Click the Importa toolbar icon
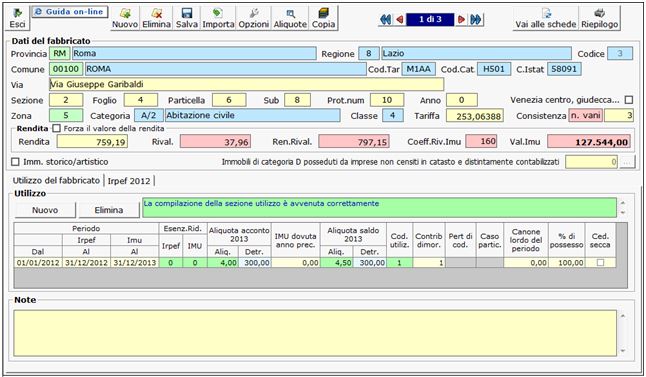646x377 pixels. [x=218, y=18]
